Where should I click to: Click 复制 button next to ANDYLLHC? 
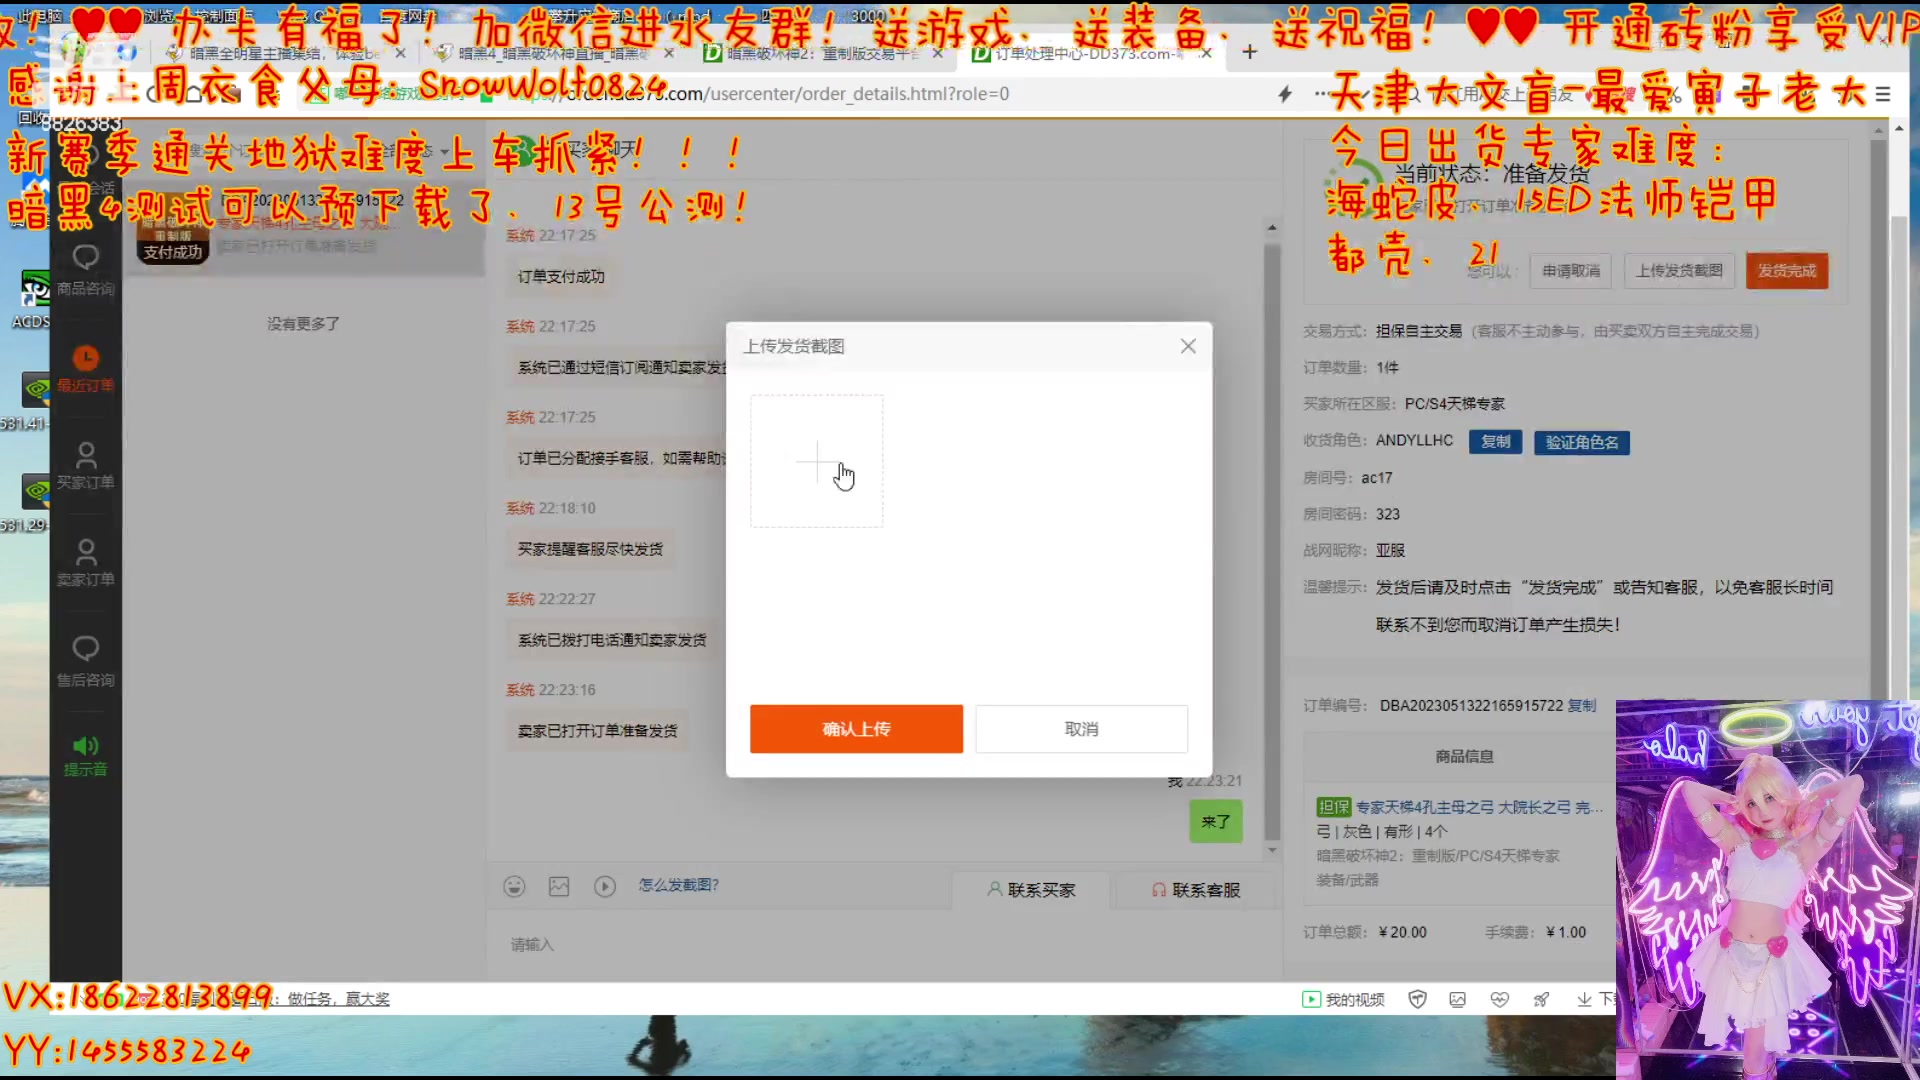coord(1495,442)
